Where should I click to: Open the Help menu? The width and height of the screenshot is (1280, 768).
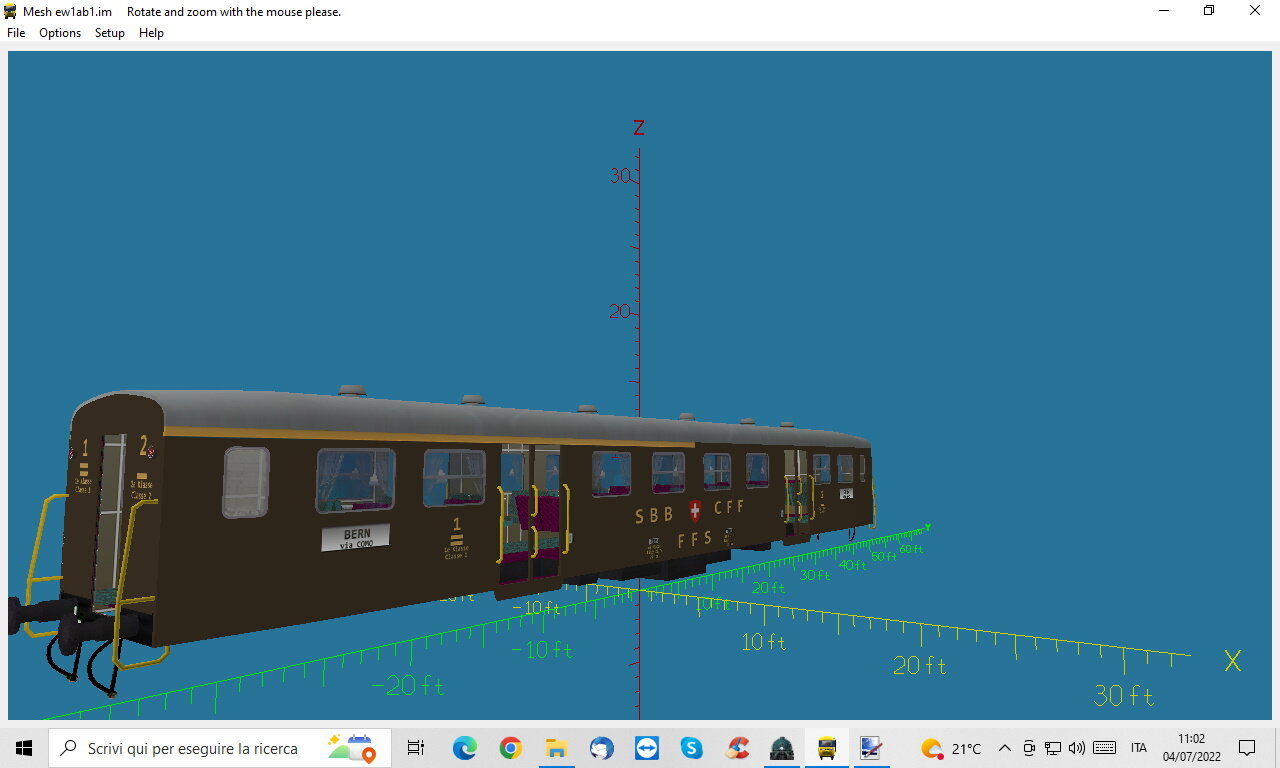151,33
